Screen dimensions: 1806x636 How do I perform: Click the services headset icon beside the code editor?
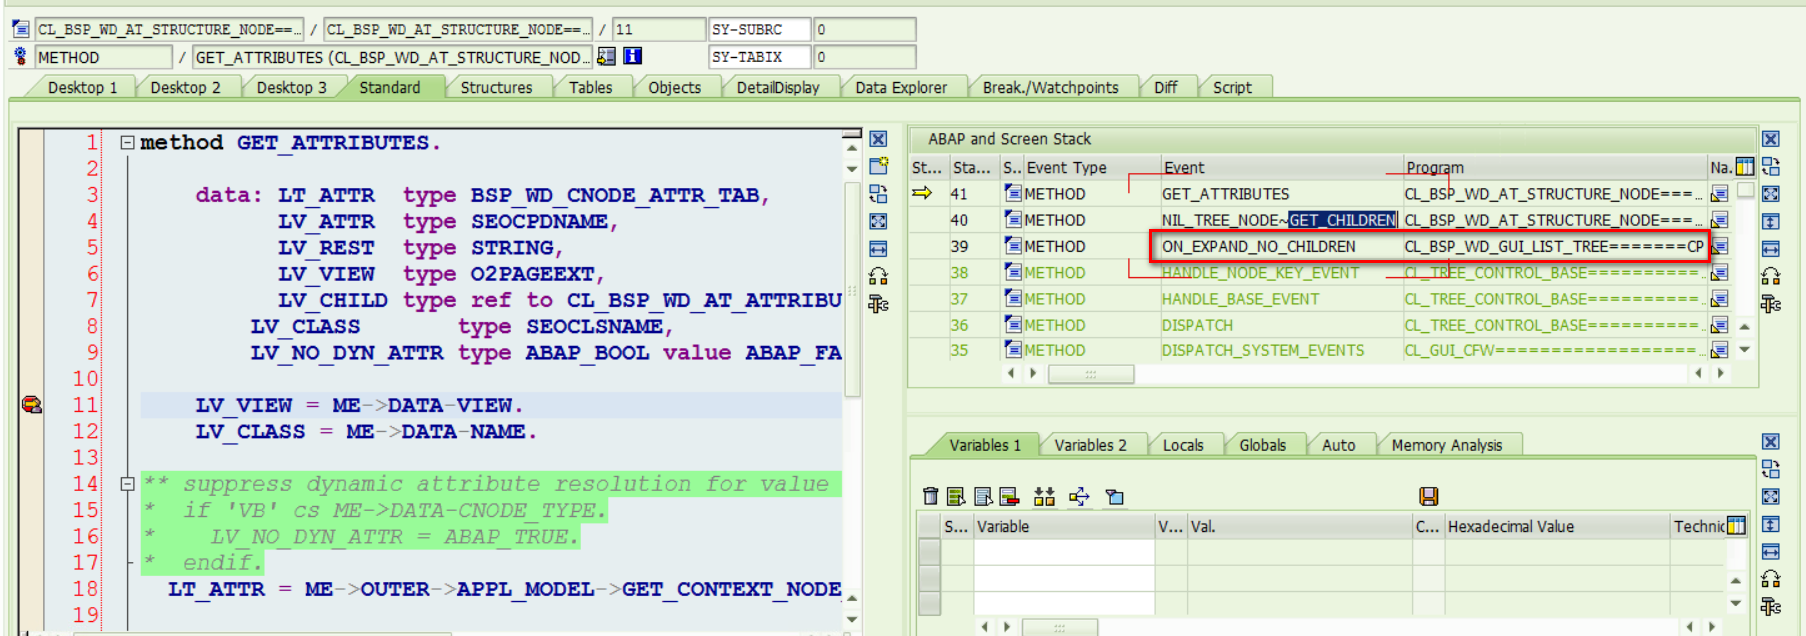click(878, 276)
